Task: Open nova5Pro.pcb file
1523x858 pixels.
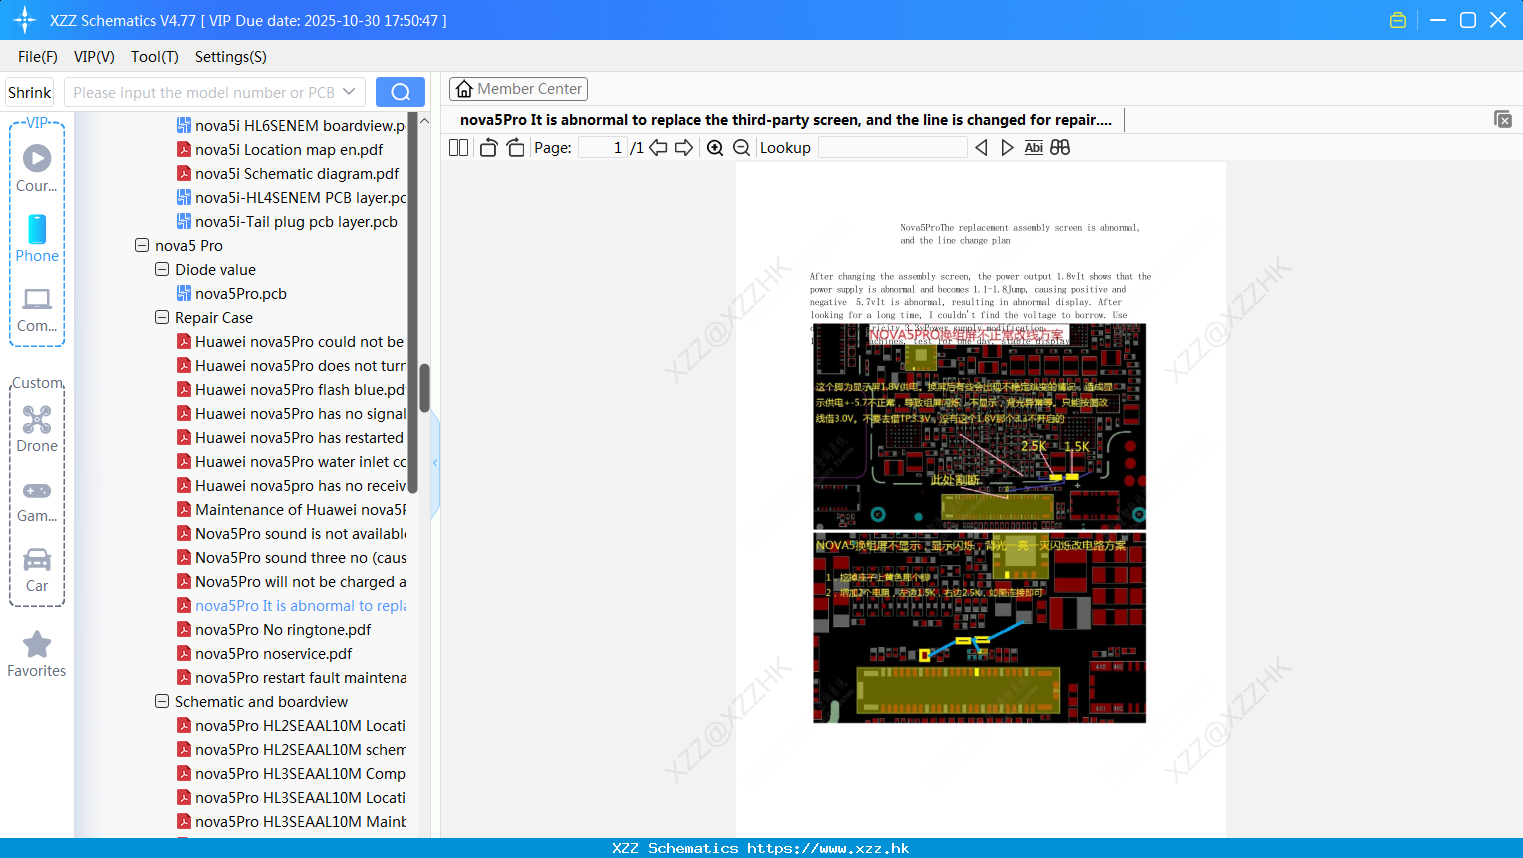Action: coord(231,293)
